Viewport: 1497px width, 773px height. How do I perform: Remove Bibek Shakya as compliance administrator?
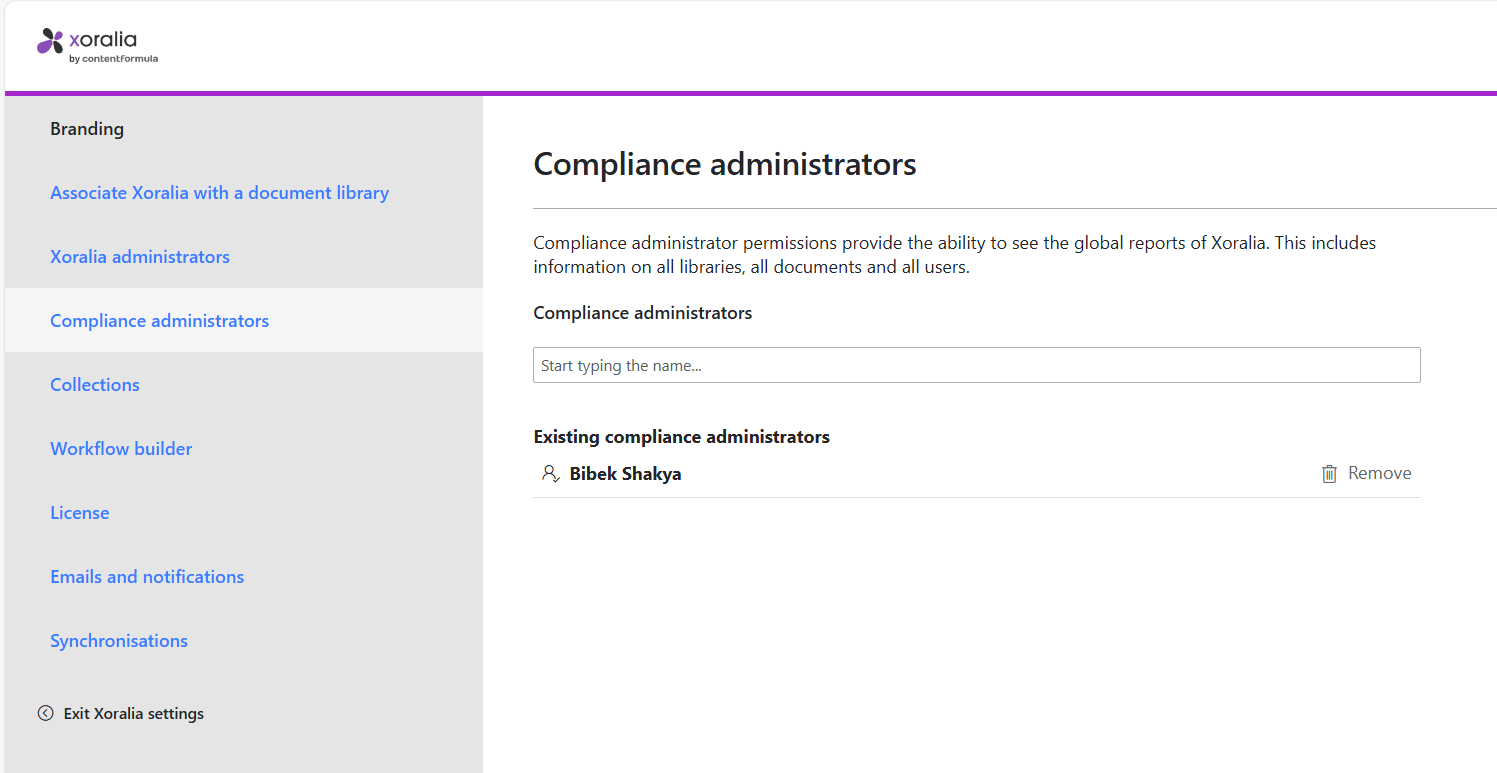click(x=1379, y=473)
